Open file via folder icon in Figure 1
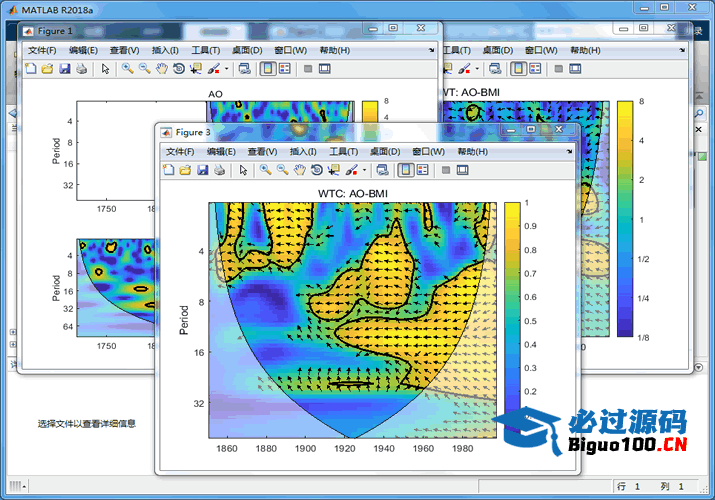The height and width of the screenshot is (500, 715). 47,69
